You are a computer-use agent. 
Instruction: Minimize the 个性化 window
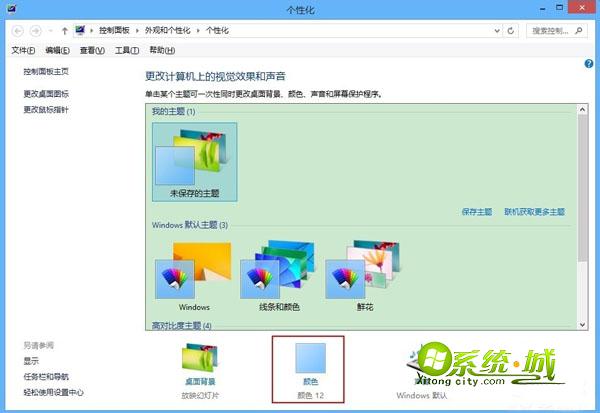click(x=543, y=8)
